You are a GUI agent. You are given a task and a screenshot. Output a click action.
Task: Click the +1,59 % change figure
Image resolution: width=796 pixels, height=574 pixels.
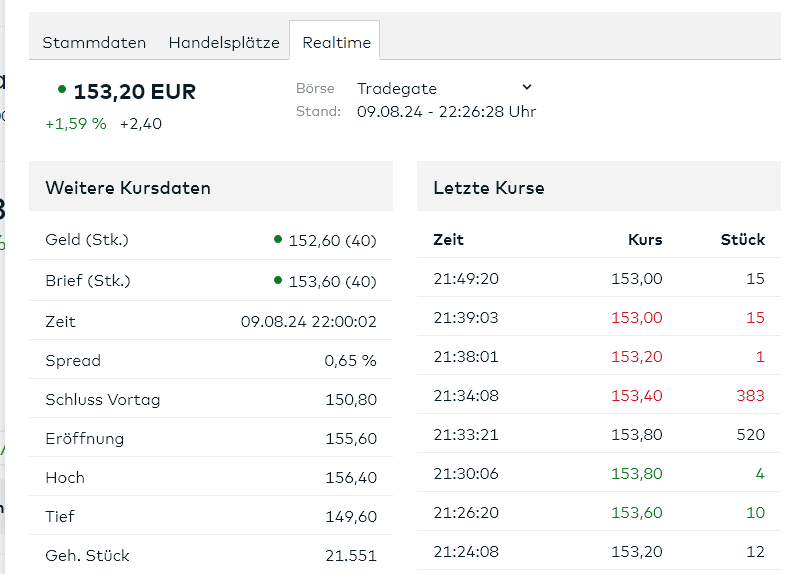76,124
